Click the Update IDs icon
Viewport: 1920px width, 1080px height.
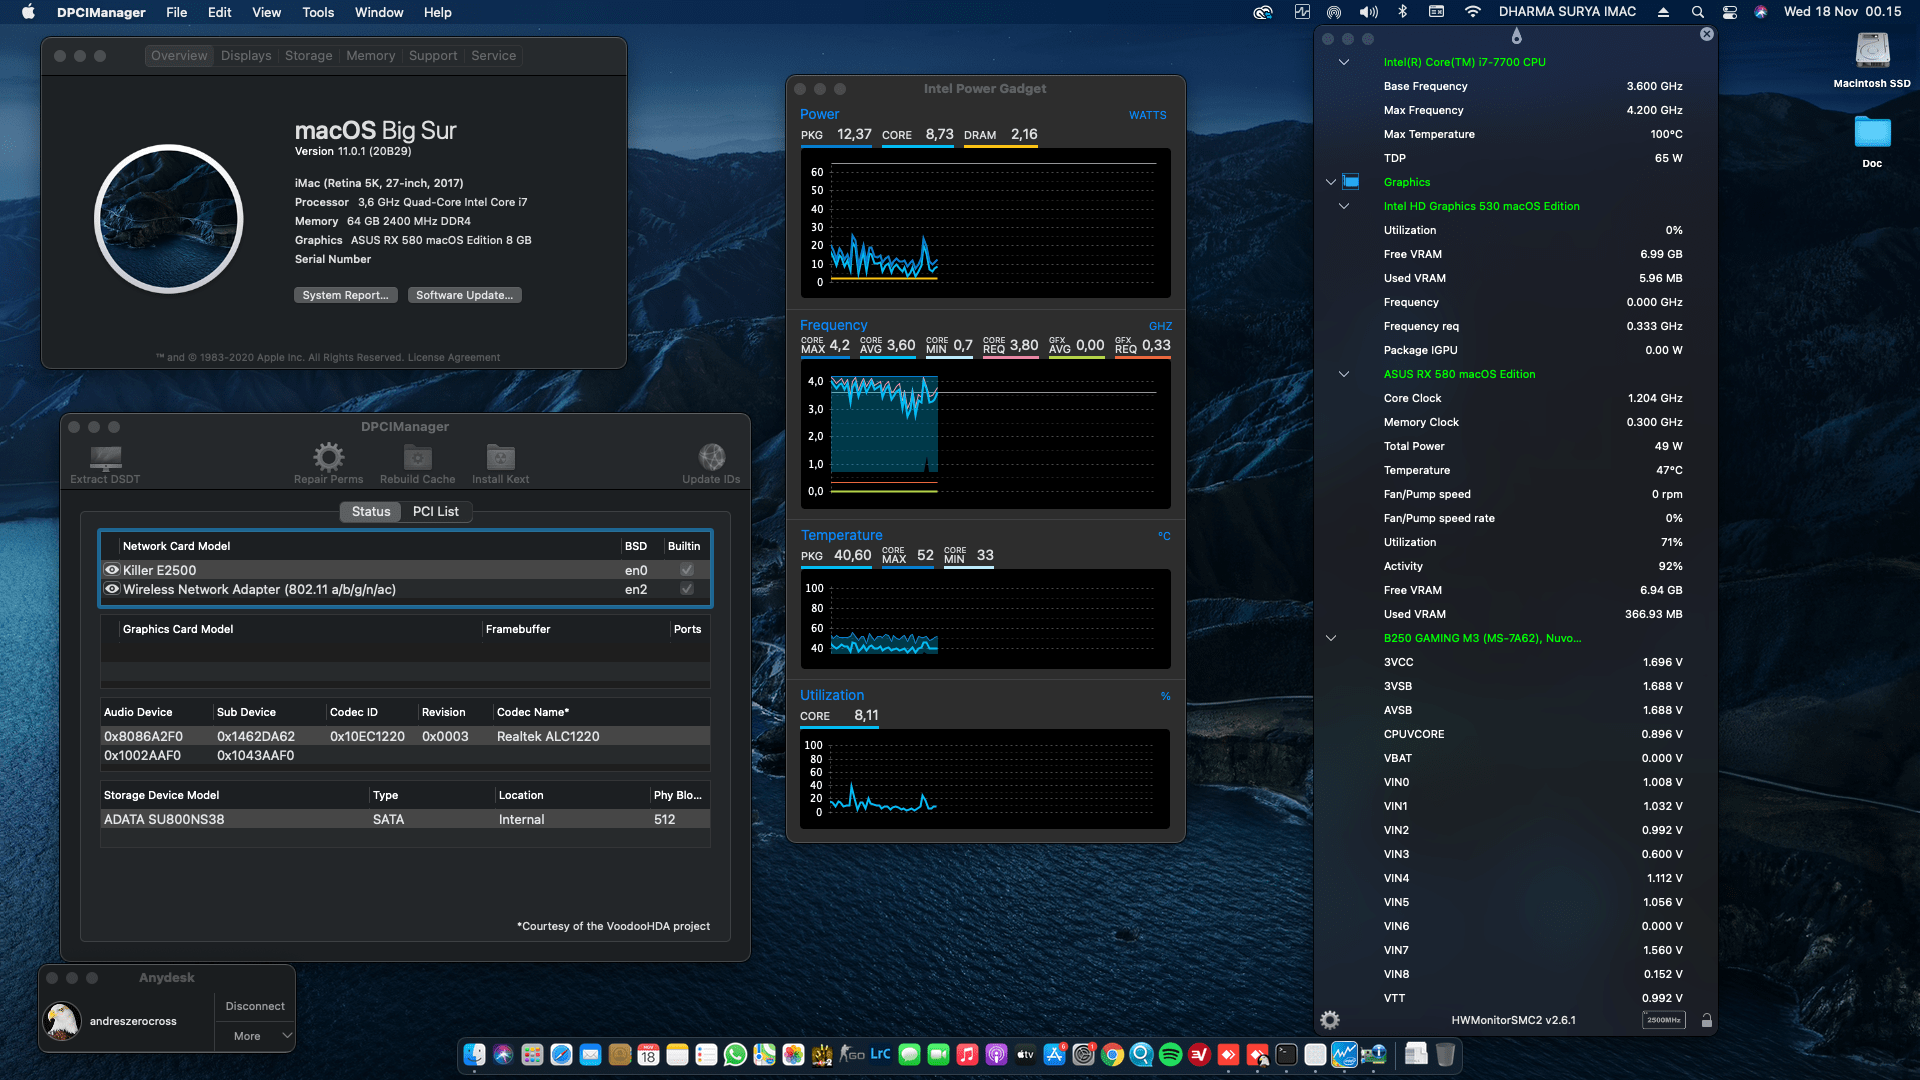tap(711, 457)
